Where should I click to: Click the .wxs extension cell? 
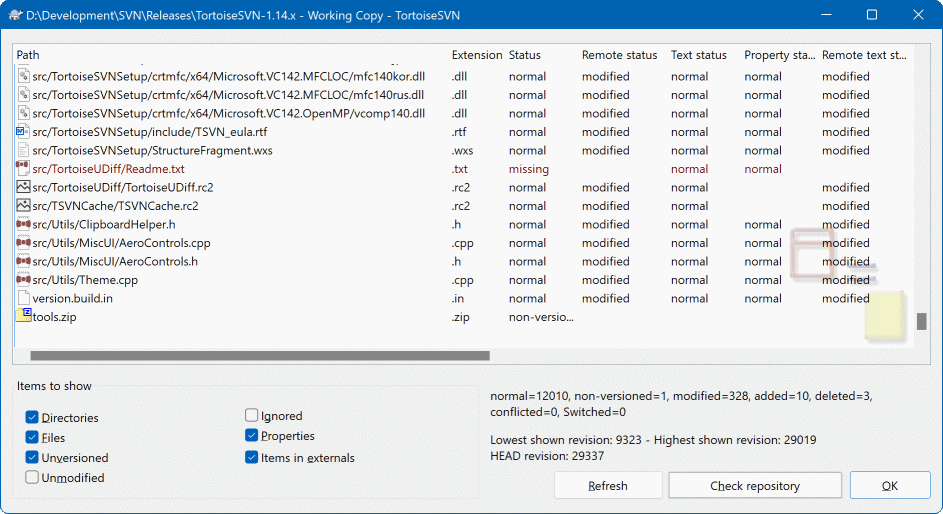462,150
